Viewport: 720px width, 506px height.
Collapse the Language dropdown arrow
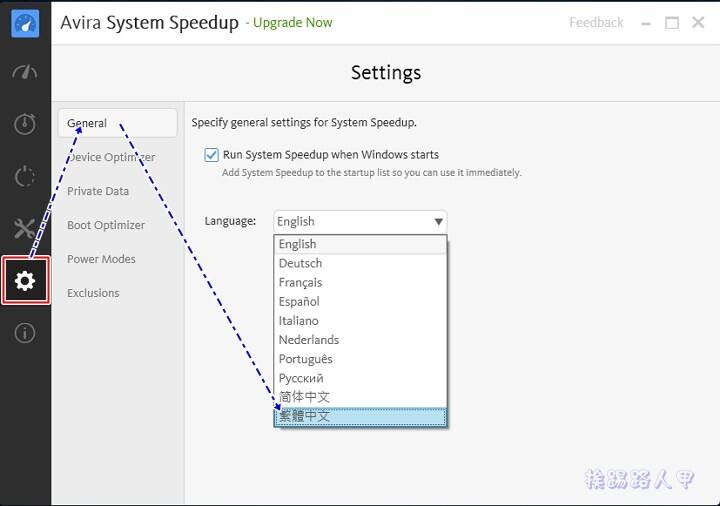pos(439,222)
